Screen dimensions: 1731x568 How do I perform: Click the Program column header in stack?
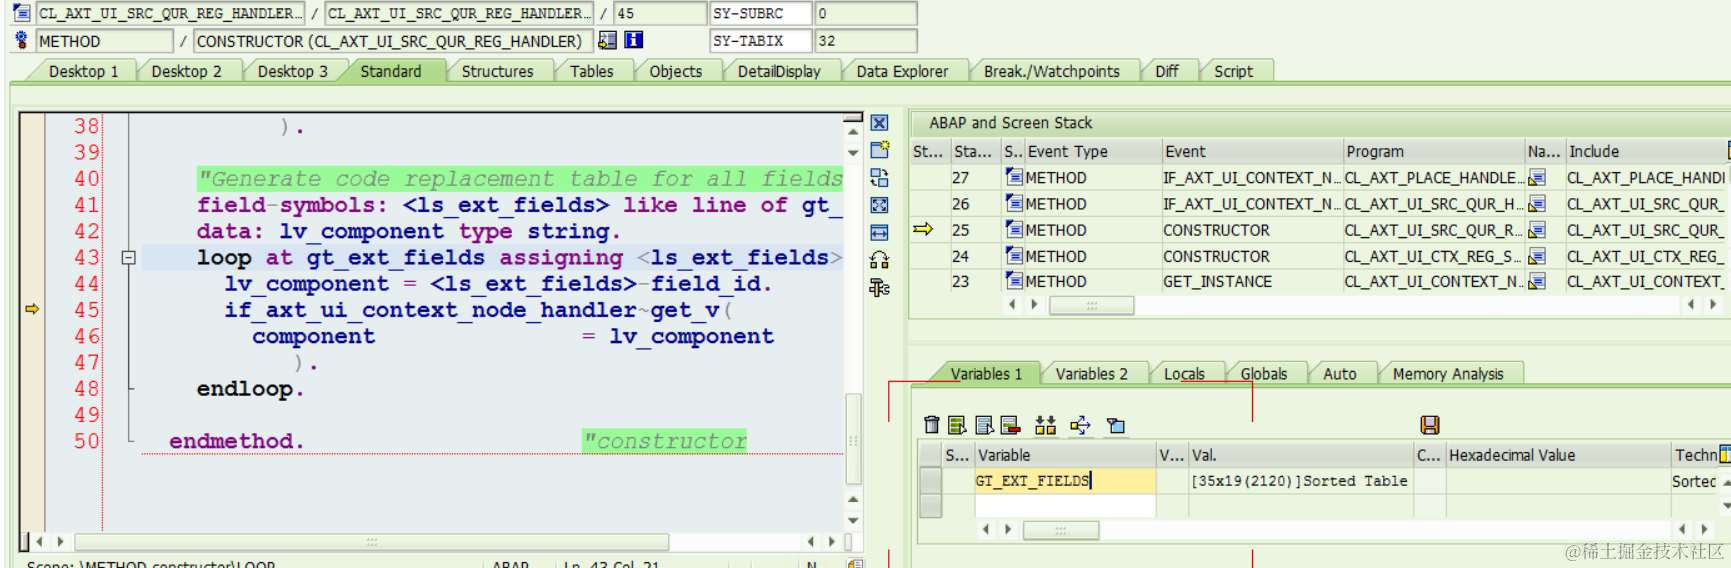pyautogui.click(x=1433, y=151)
